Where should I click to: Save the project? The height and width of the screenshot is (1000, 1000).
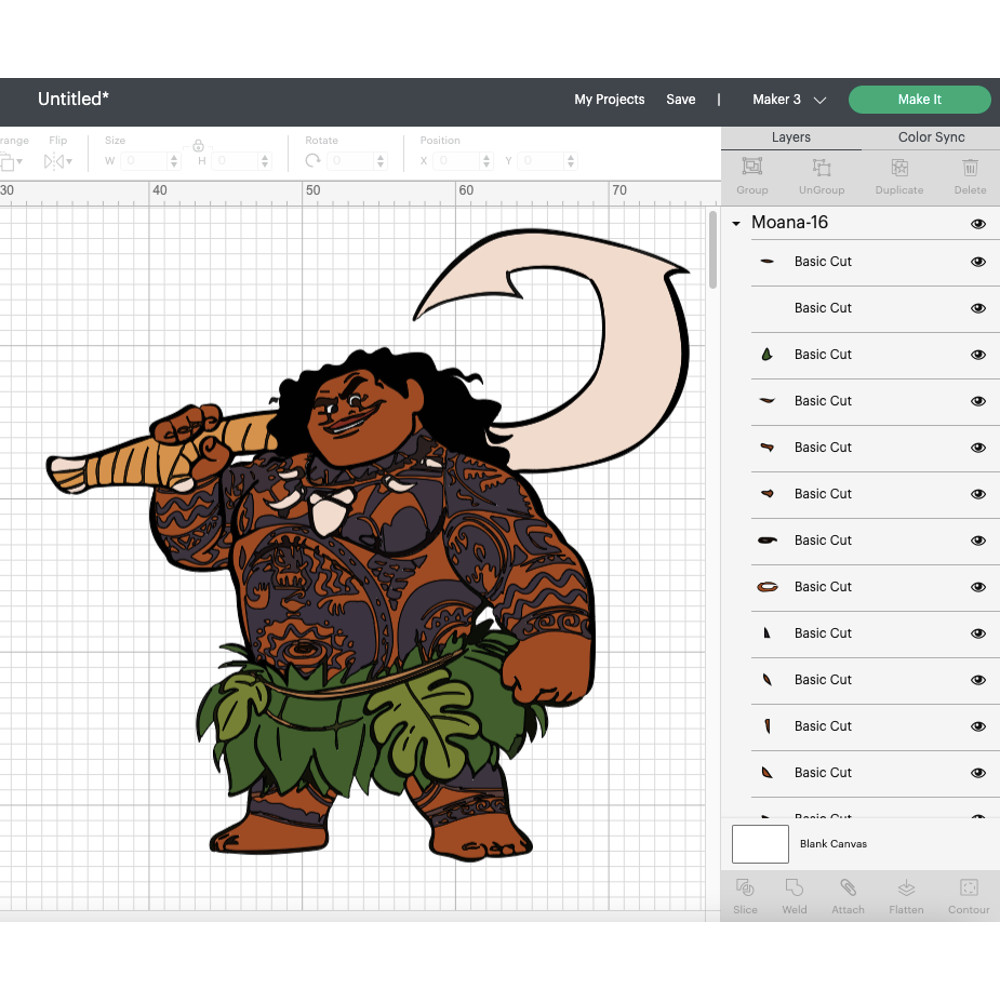(x=681, y=99)
